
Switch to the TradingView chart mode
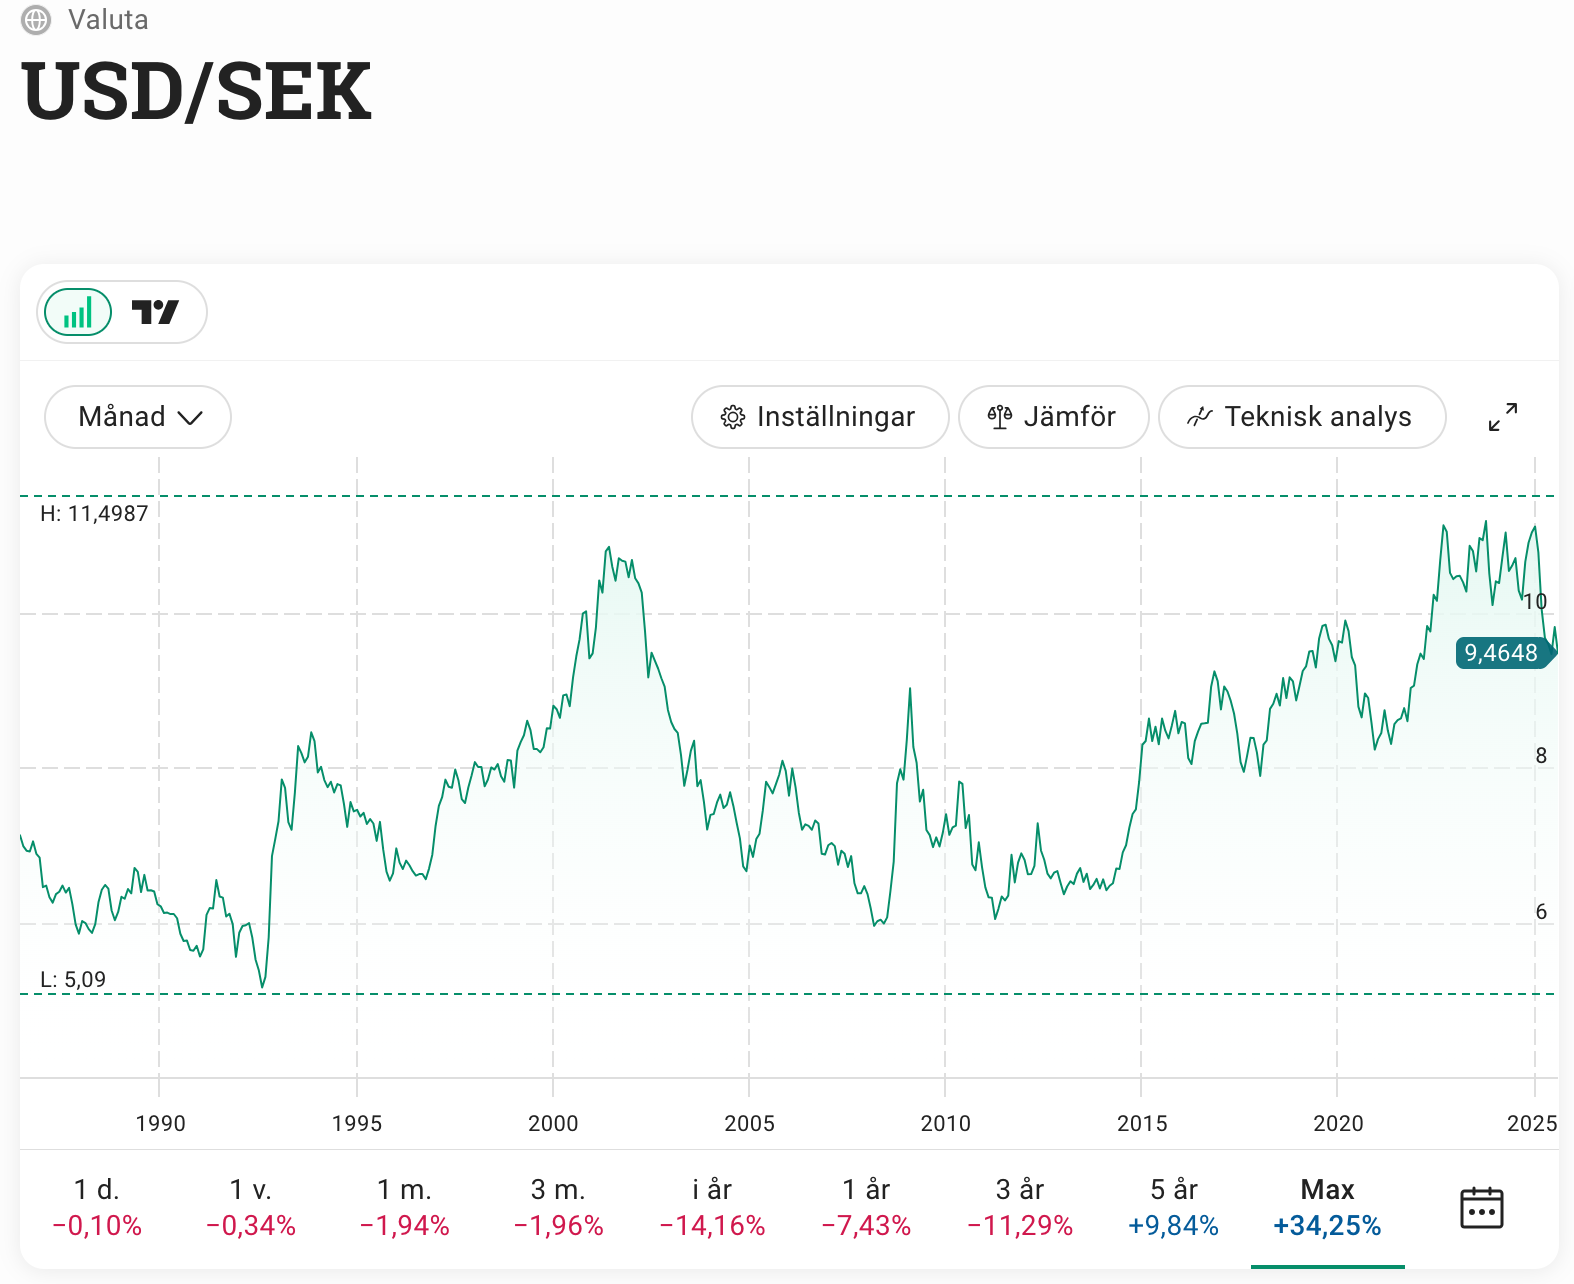pyautogui.click(x=155, y=312)
